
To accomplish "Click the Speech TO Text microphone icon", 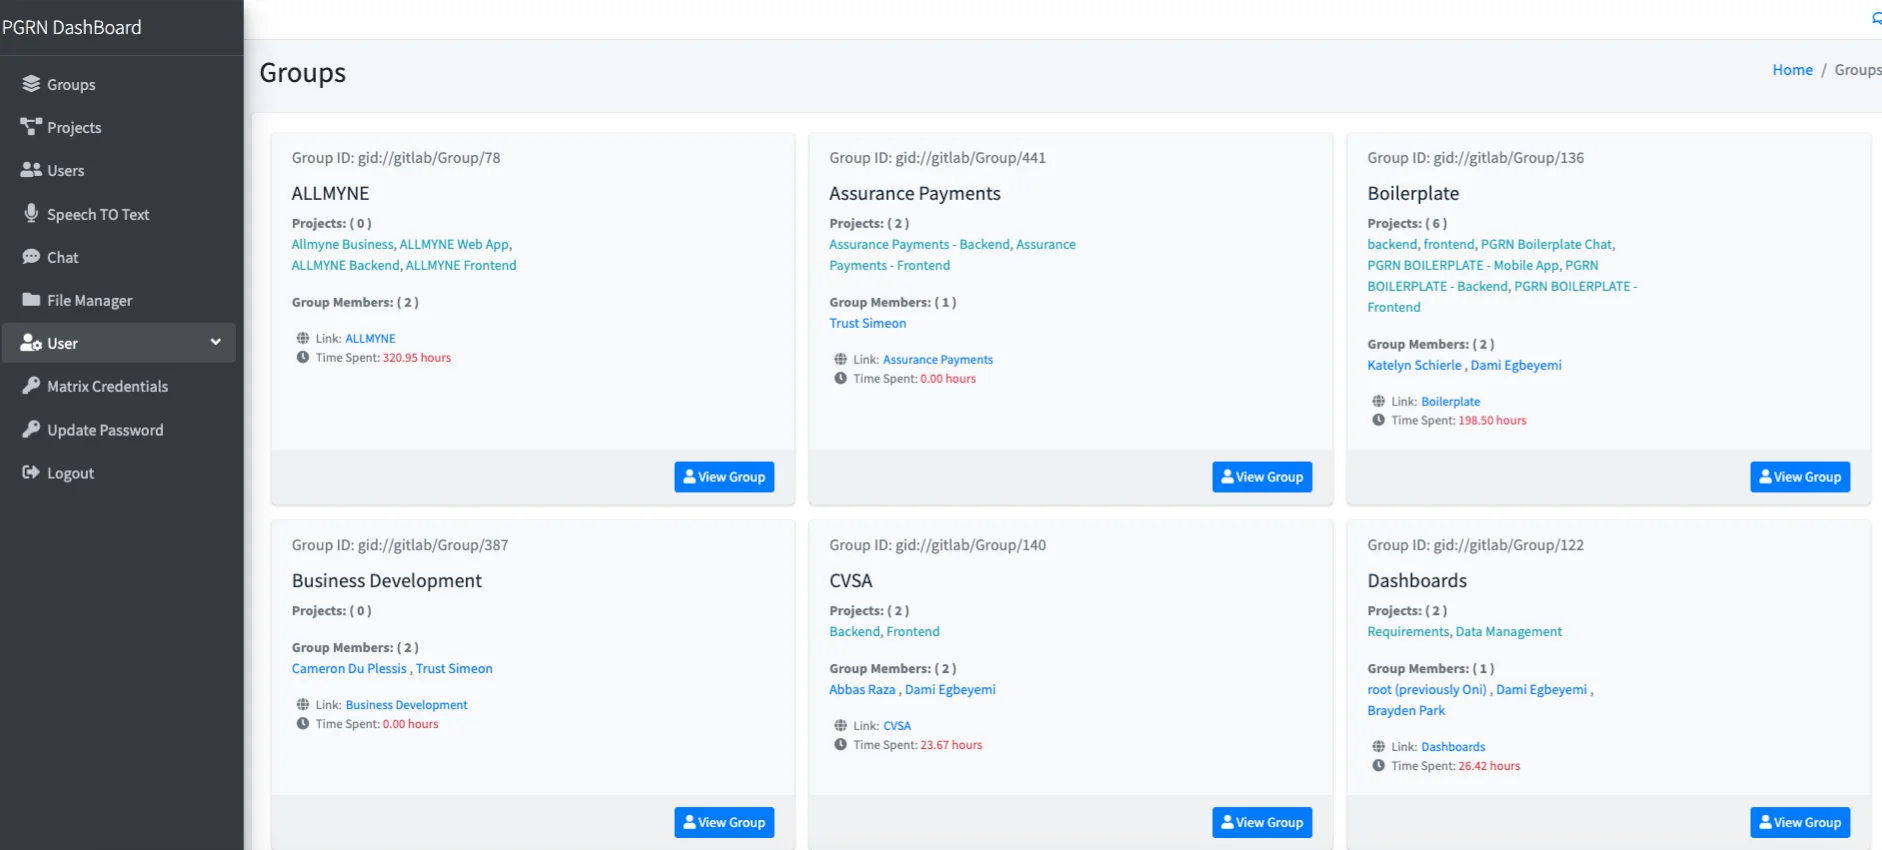I will [31, 214].
